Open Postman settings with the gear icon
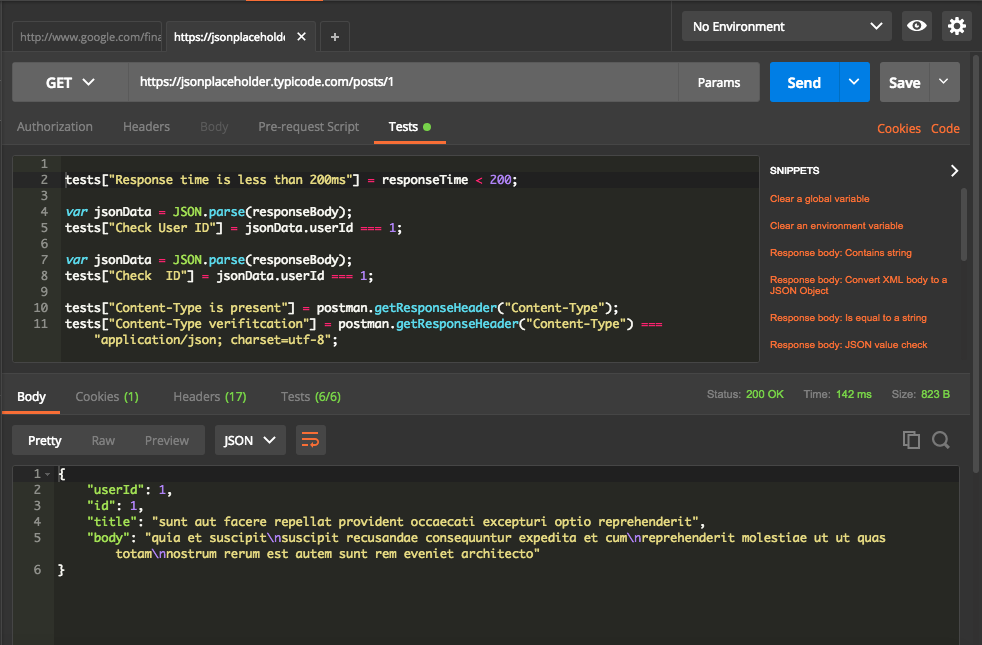The width and height of the screenshot is (982, 645). (x=956, y=26)
